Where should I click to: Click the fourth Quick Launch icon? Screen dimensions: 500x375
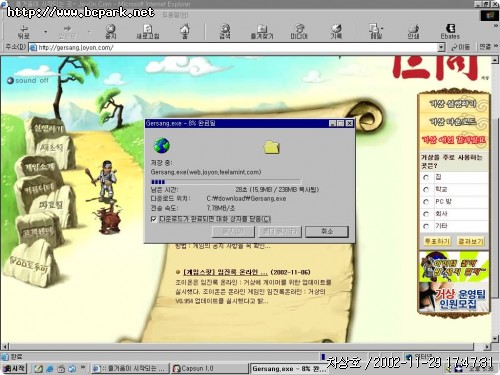(x=72, y=368)
